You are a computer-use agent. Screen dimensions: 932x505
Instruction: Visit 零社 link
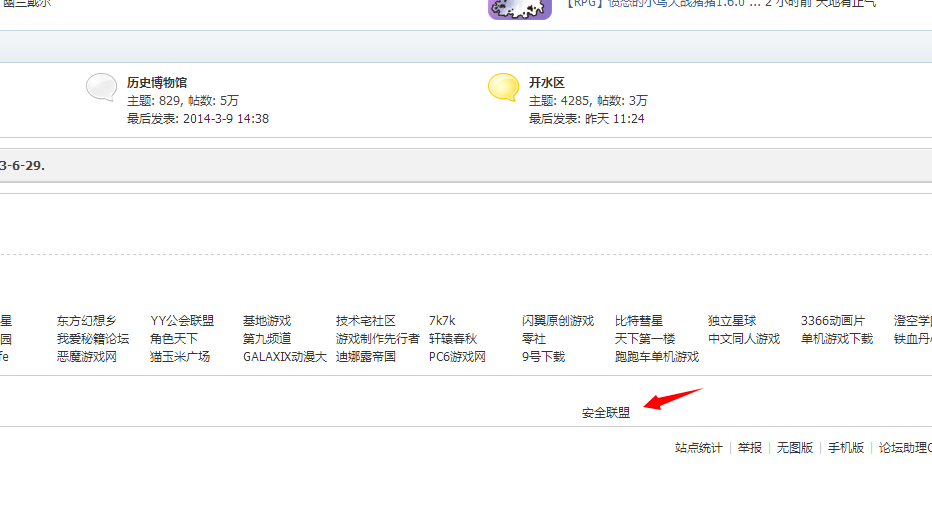pos(534,339)
